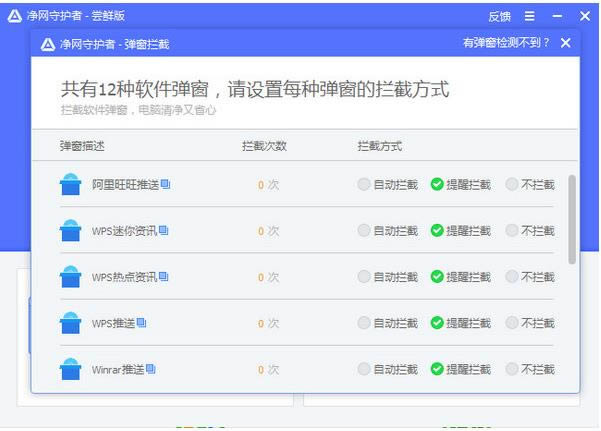Click the WPS迷你资讯 preview icon
The height and width of the screenshot is (431, 601).
[x=164, y=231]
